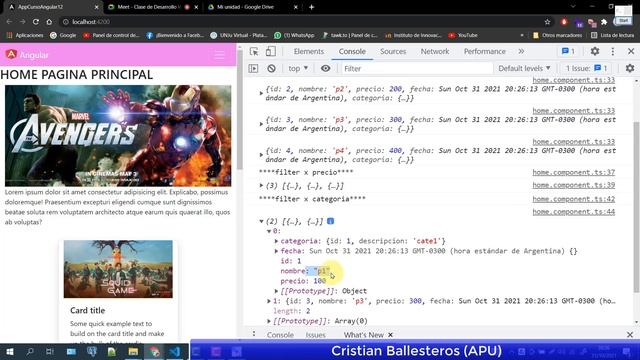This screenshot has height=360, width=640.
Task: Open the Windows Start menu
Action: coord(10,351)
